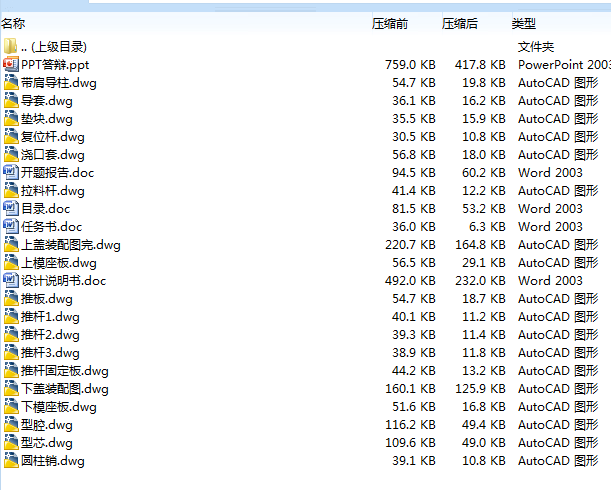This screenshot has height=490, width=611.
Task: Click the 232.0 KB compressed size cell
Action: (480, 280)
